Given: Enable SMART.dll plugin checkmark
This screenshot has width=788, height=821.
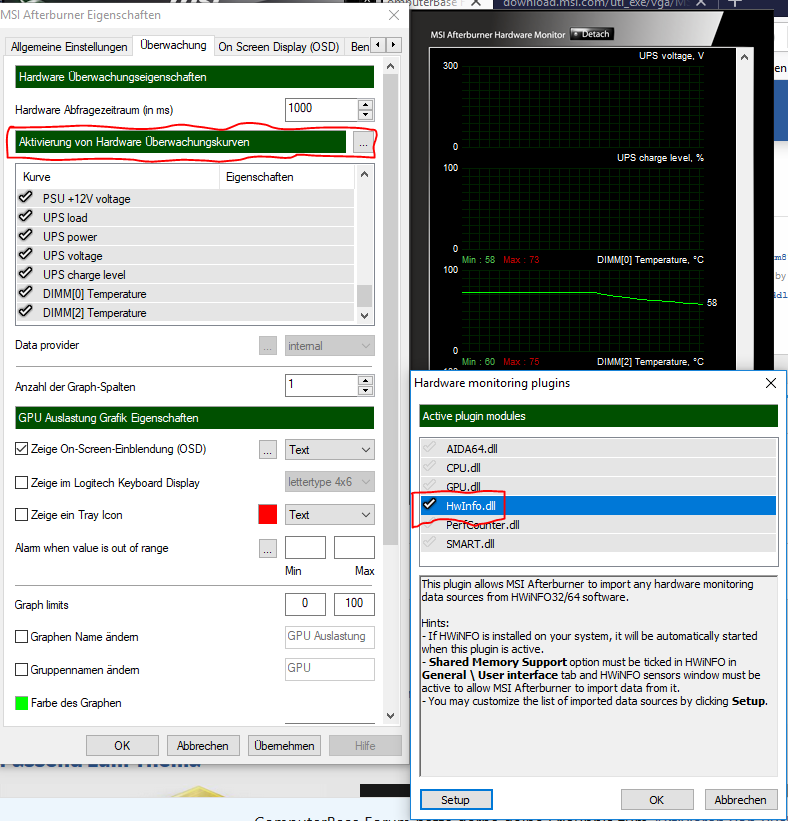Looking at the screenshot, I should tap(430, 543).
